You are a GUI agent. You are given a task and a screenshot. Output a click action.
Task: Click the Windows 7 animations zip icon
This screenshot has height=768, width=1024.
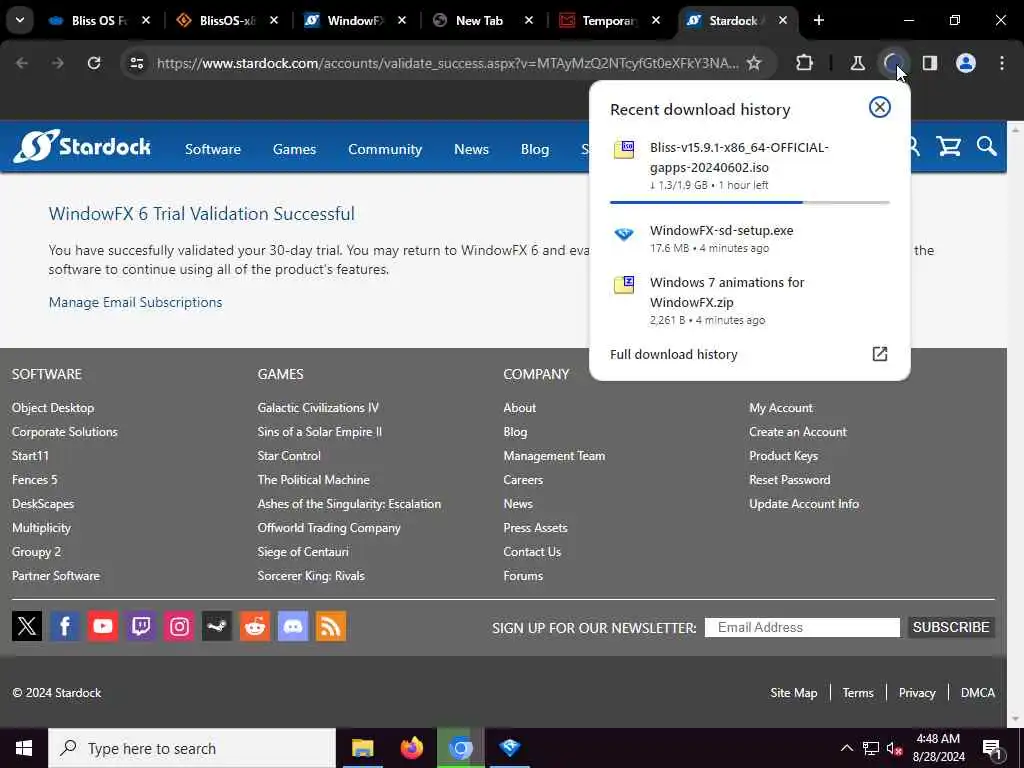tap(624, 285)
